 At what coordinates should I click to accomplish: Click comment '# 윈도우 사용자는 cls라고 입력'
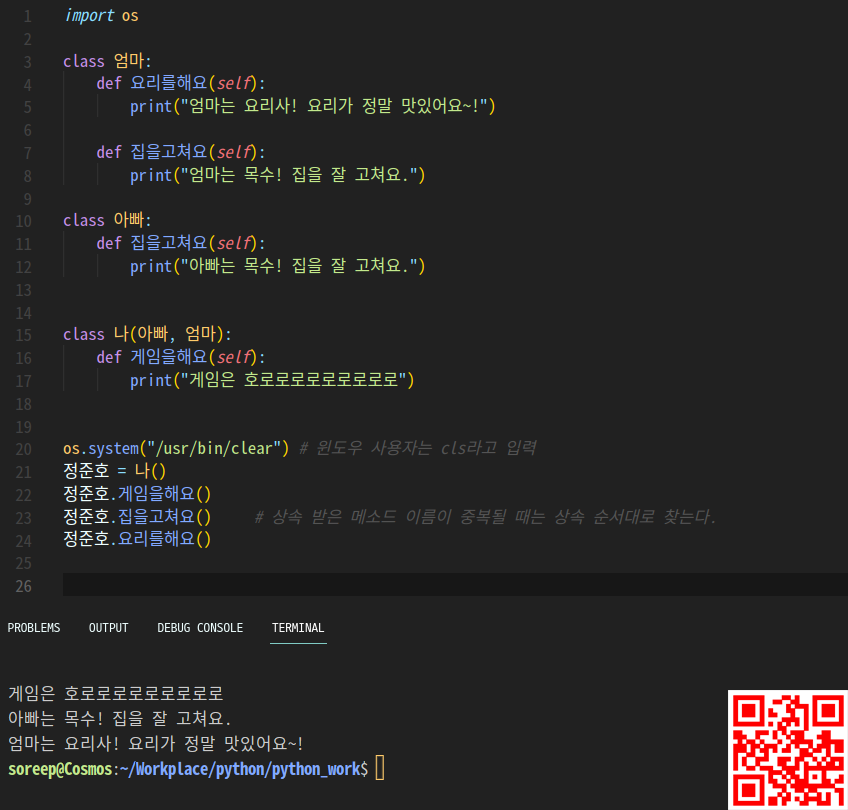[x=418, y=448]
